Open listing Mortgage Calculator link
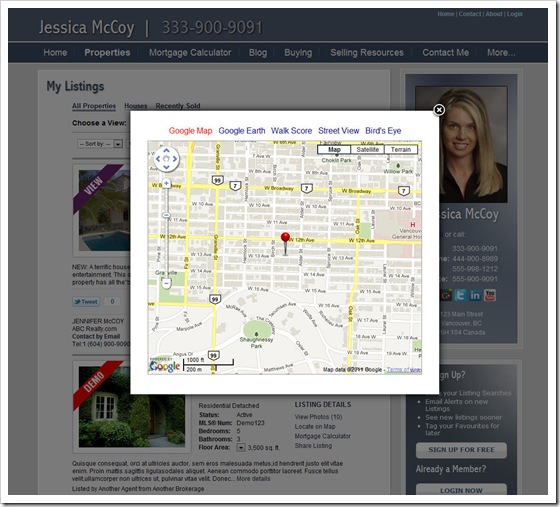 (322, 436)
